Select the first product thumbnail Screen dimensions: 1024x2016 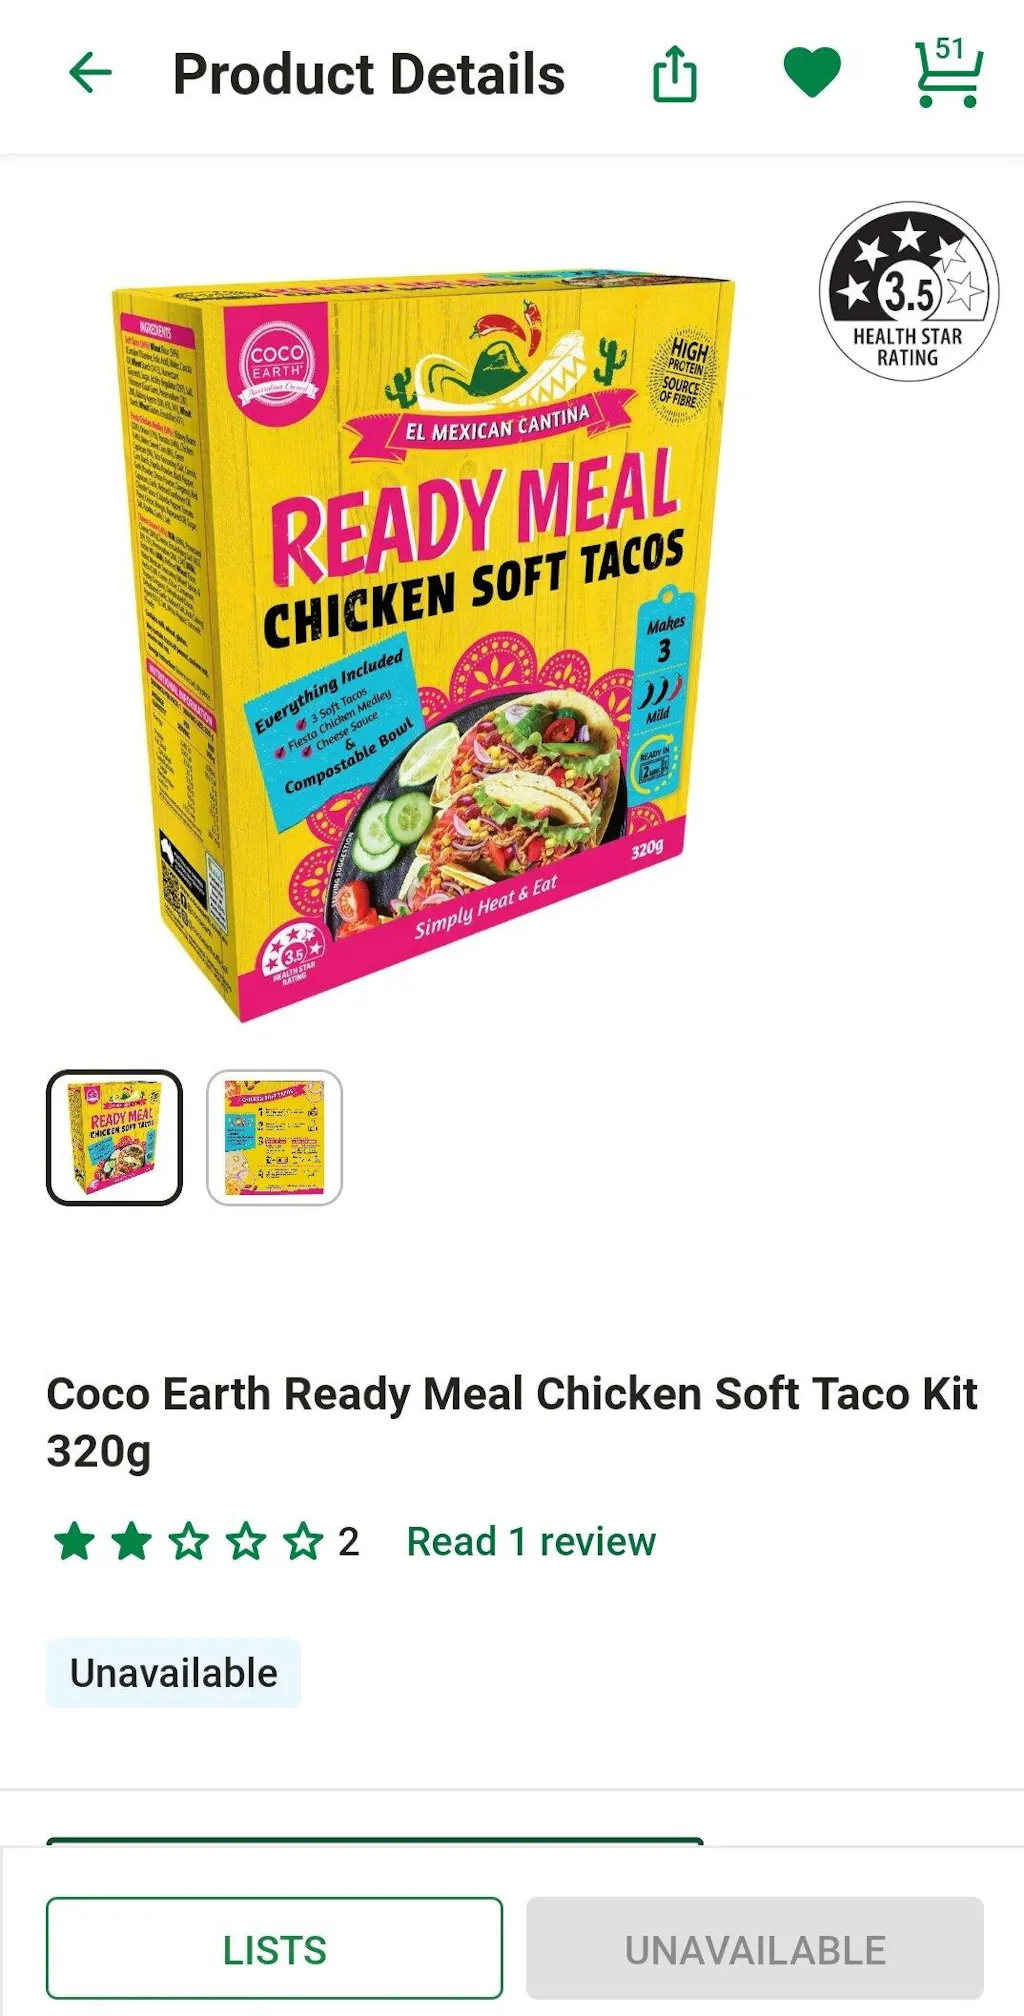[114, 1137]
